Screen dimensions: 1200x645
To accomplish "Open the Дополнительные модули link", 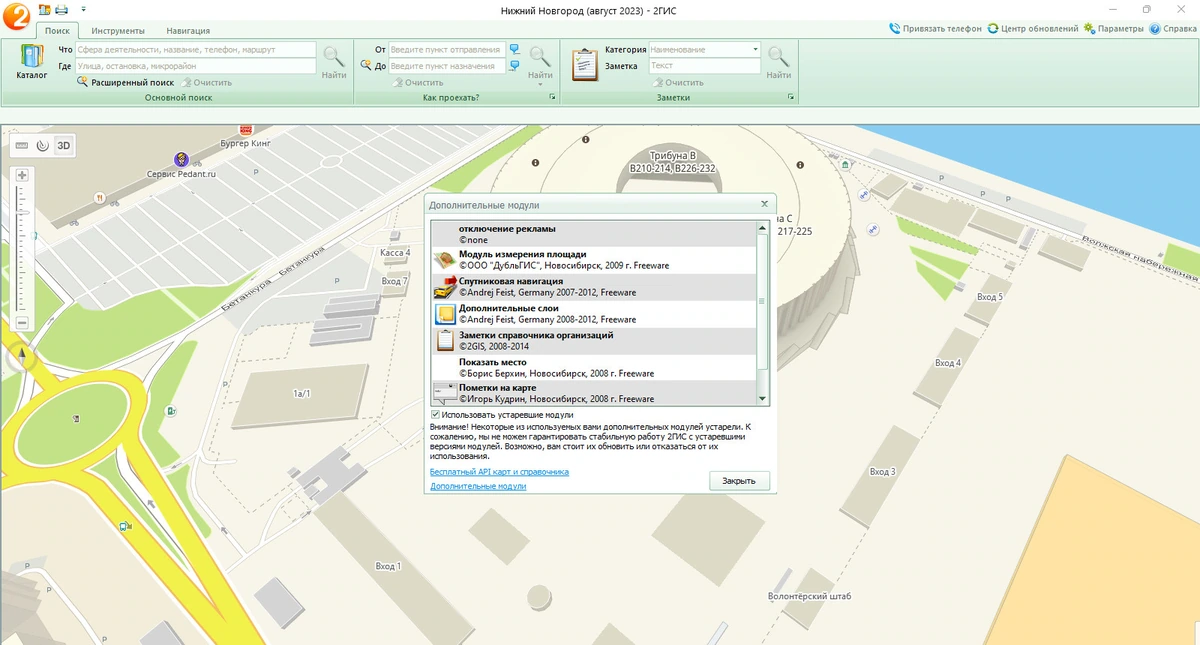I will pyautogui.click(x=478, y=486).
